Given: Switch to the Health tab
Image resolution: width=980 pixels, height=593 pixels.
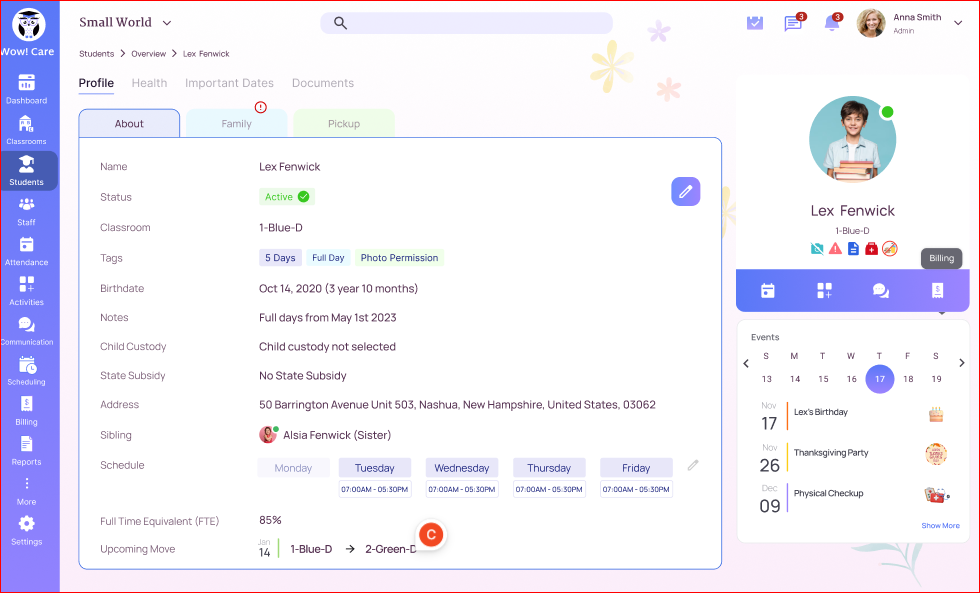Looking at the screenshot, I should click(x=149, y=83).
